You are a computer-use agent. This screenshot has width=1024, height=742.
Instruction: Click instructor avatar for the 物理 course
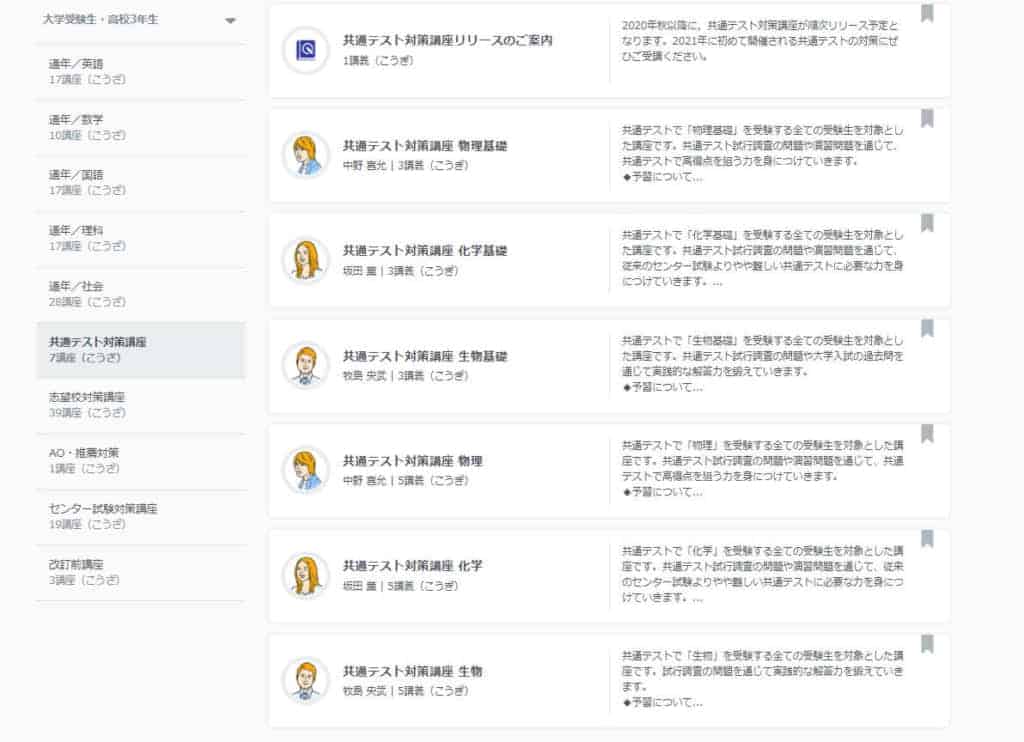(x=305, y=470)
